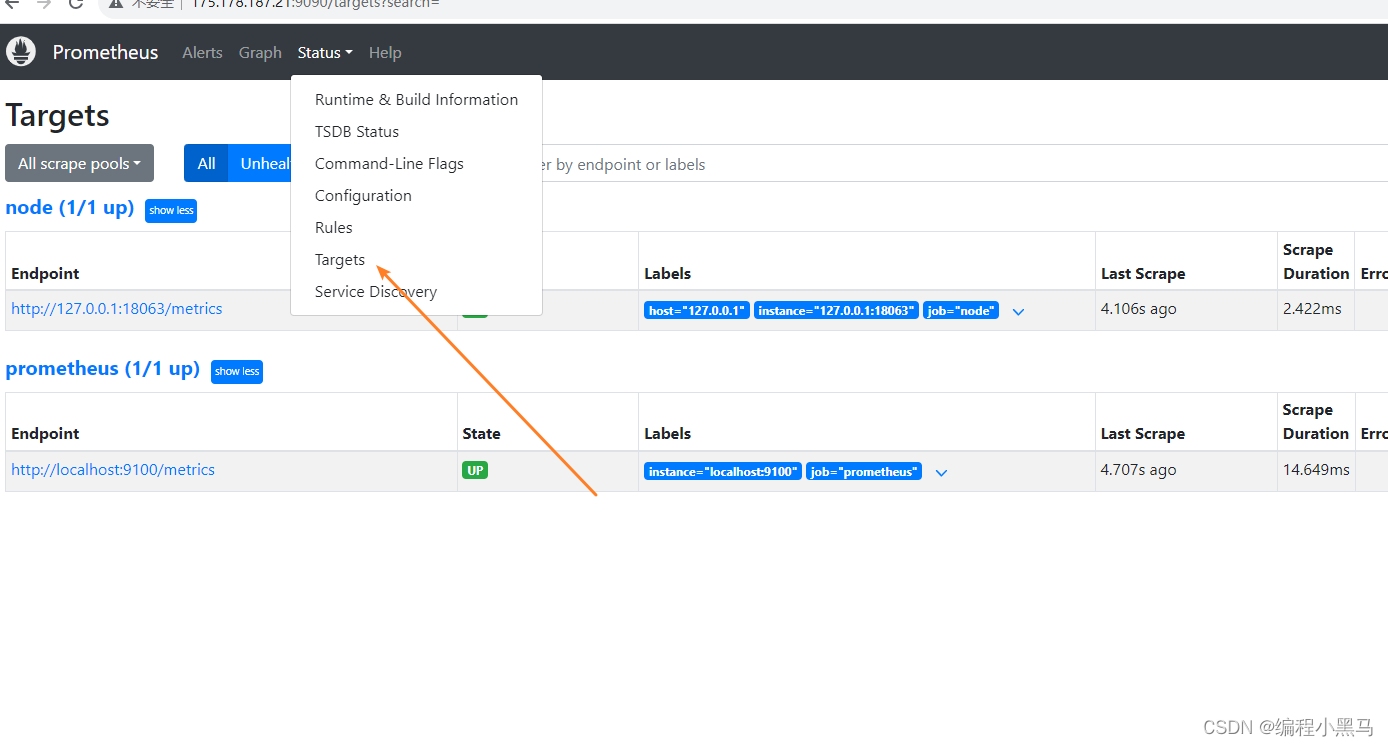Click the Targets page heading
1388x746 pixels.
57,115
